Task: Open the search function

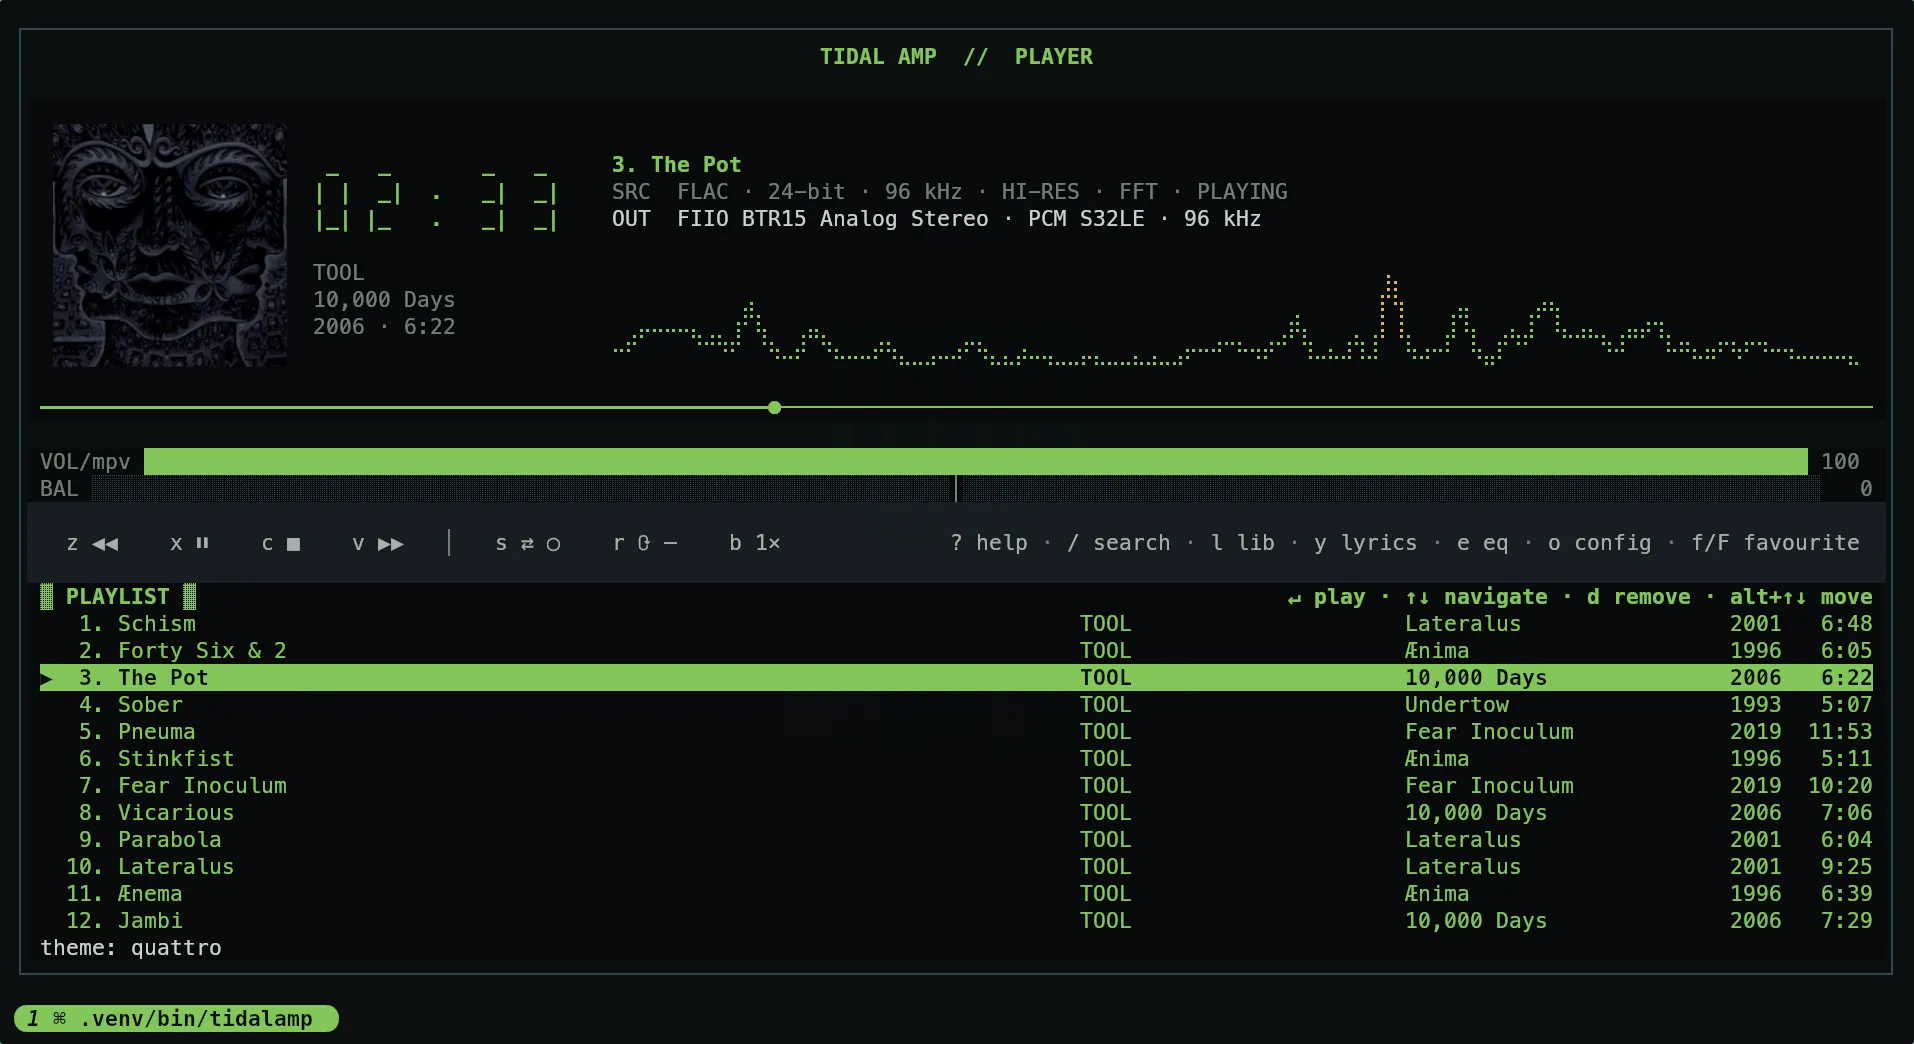Action: 1118,543
